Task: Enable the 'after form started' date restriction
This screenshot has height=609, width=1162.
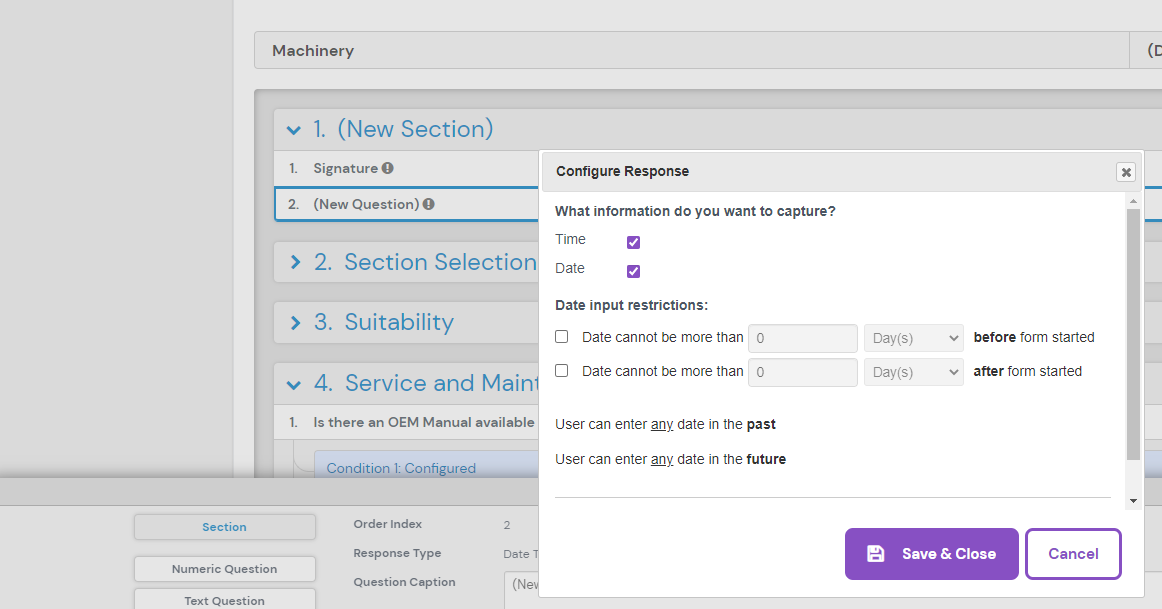Action: tap(562, 371)
